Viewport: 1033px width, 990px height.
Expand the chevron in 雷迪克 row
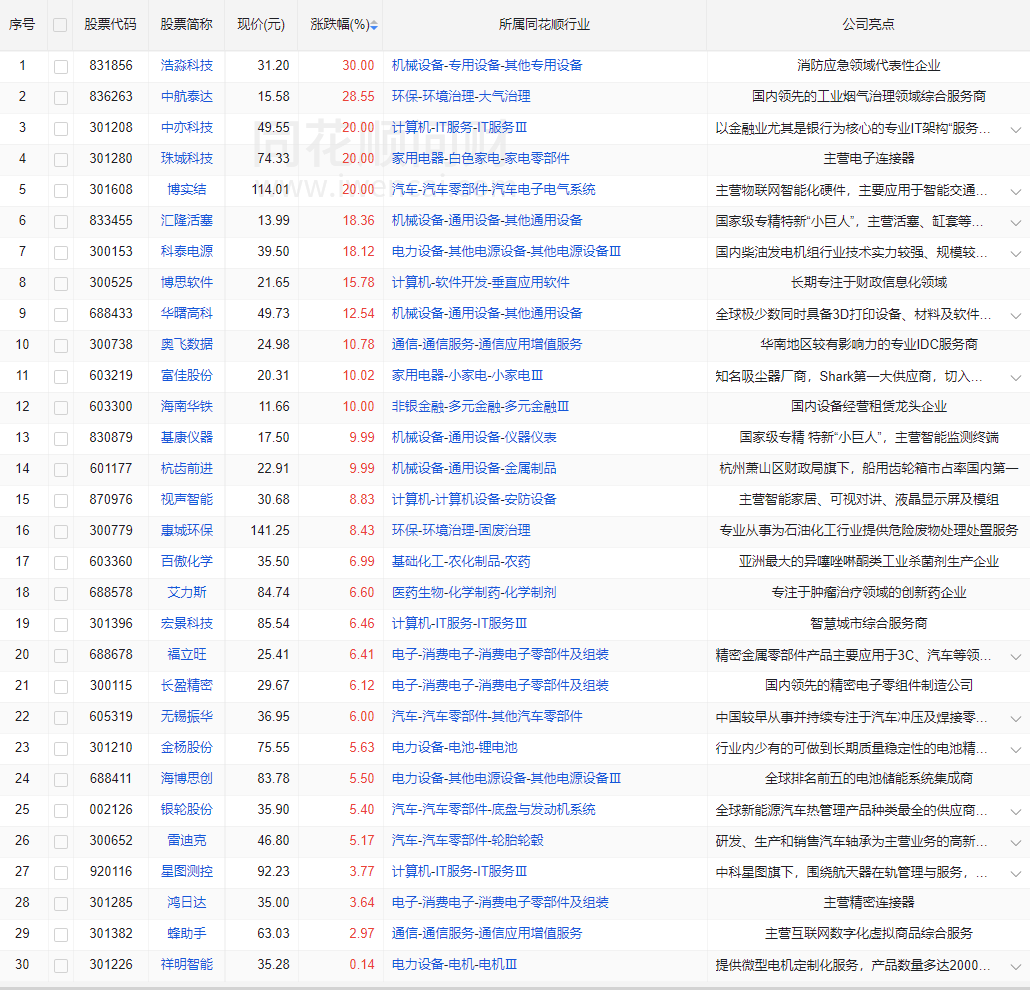point(1016,842)
